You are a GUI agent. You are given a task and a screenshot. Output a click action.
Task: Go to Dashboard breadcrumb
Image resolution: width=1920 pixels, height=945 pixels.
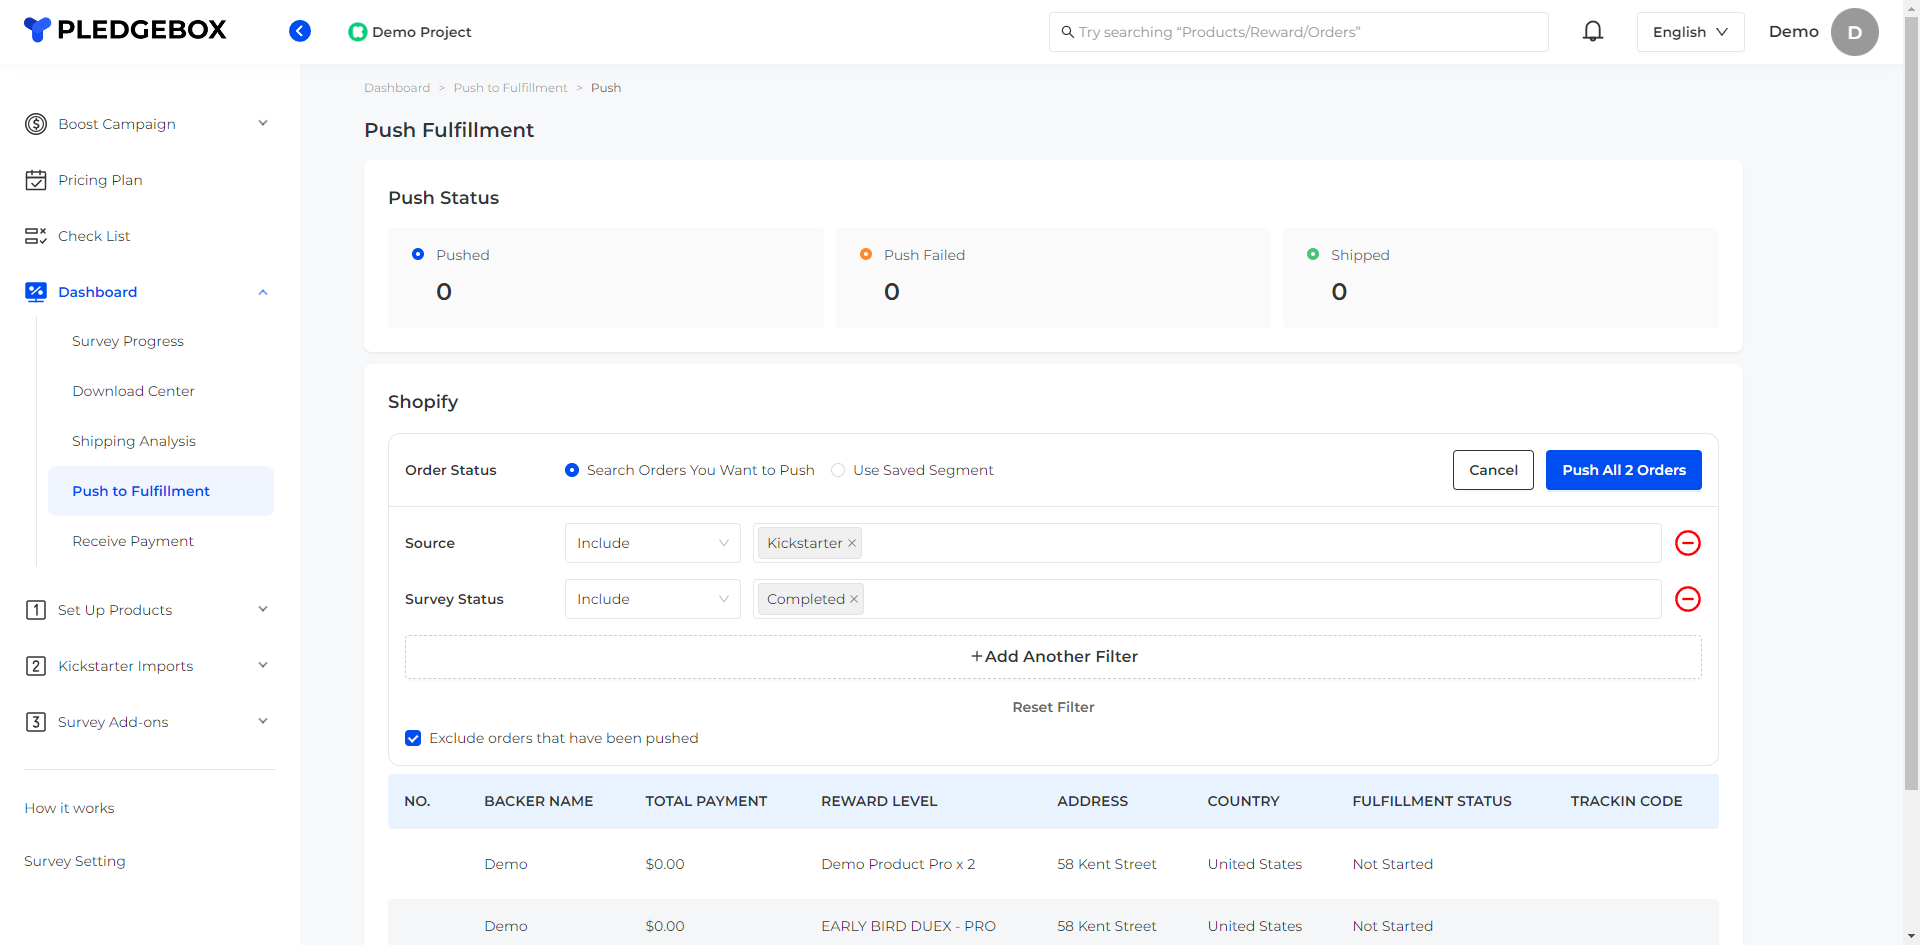pyautogui.click(x=397, y=88)
